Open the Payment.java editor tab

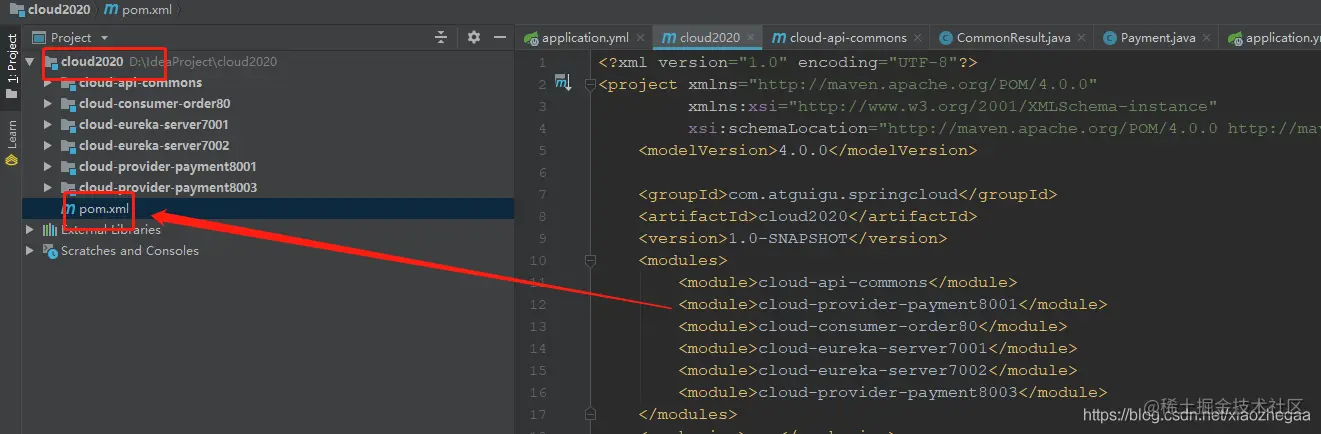[1158, 38]
